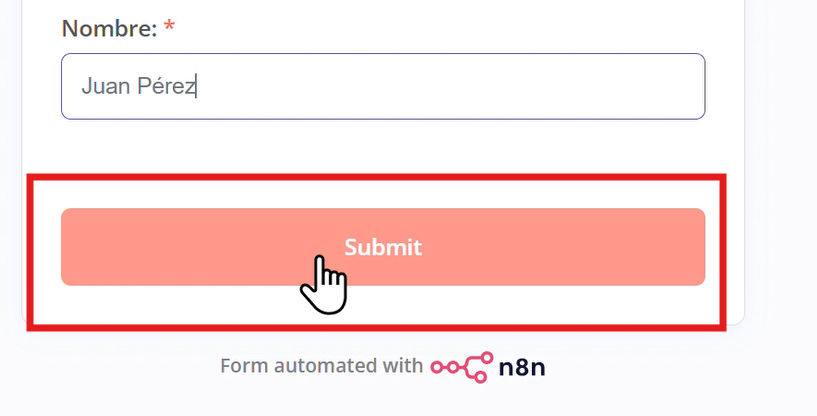The width and height of the screenshot is (817, 416).
Task: Click the asterisk beside Nombre
Action: click(169, 27)
